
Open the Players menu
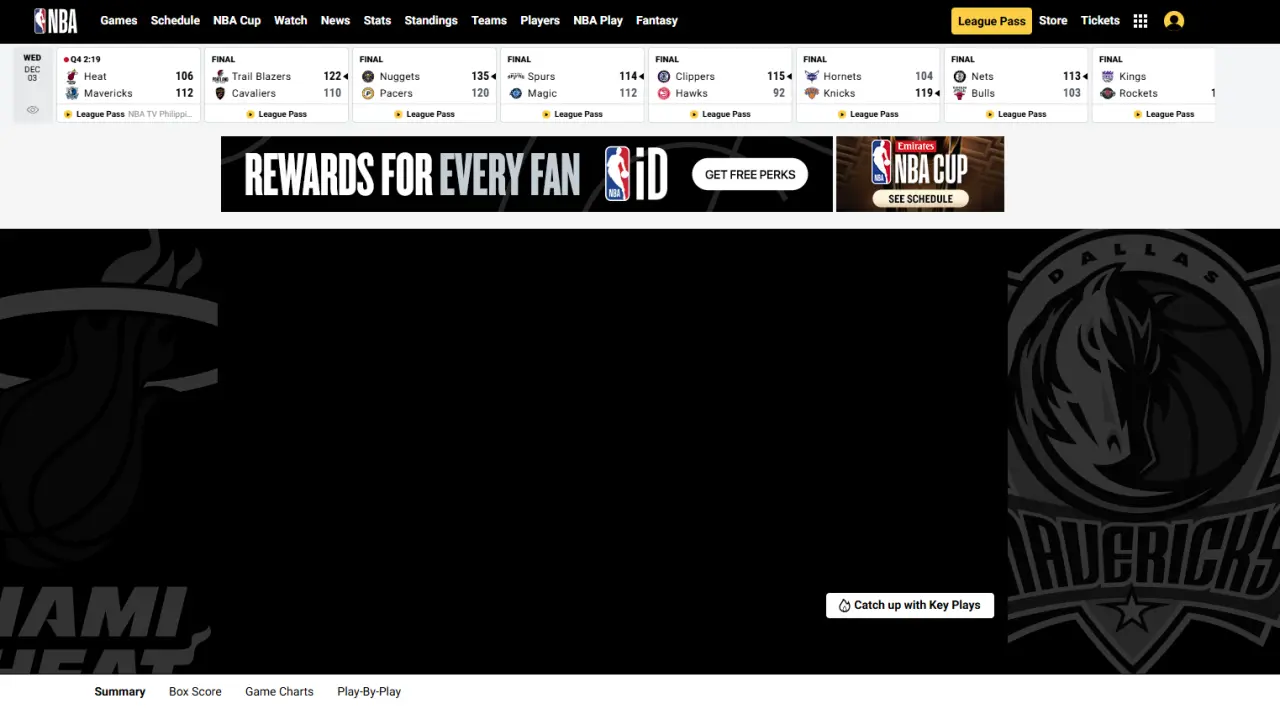(x=540, y=21)
